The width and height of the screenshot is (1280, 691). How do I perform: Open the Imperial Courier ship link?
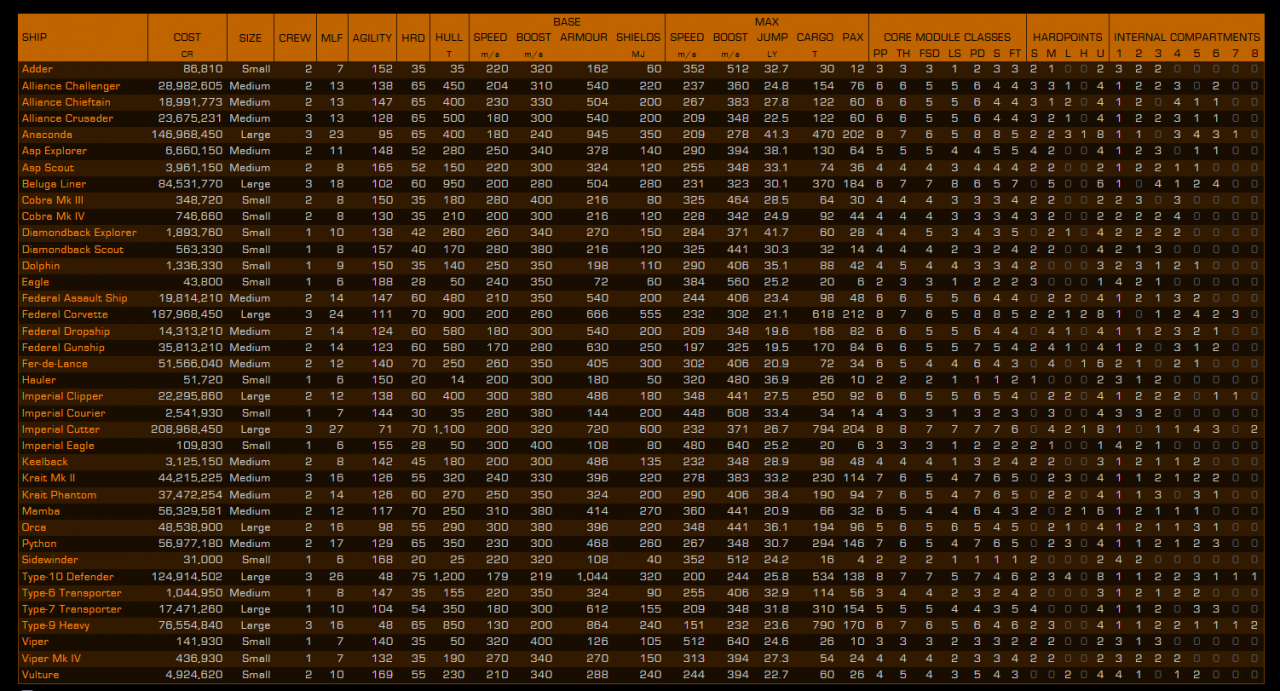pyautogui.click(x=63, y=413)
